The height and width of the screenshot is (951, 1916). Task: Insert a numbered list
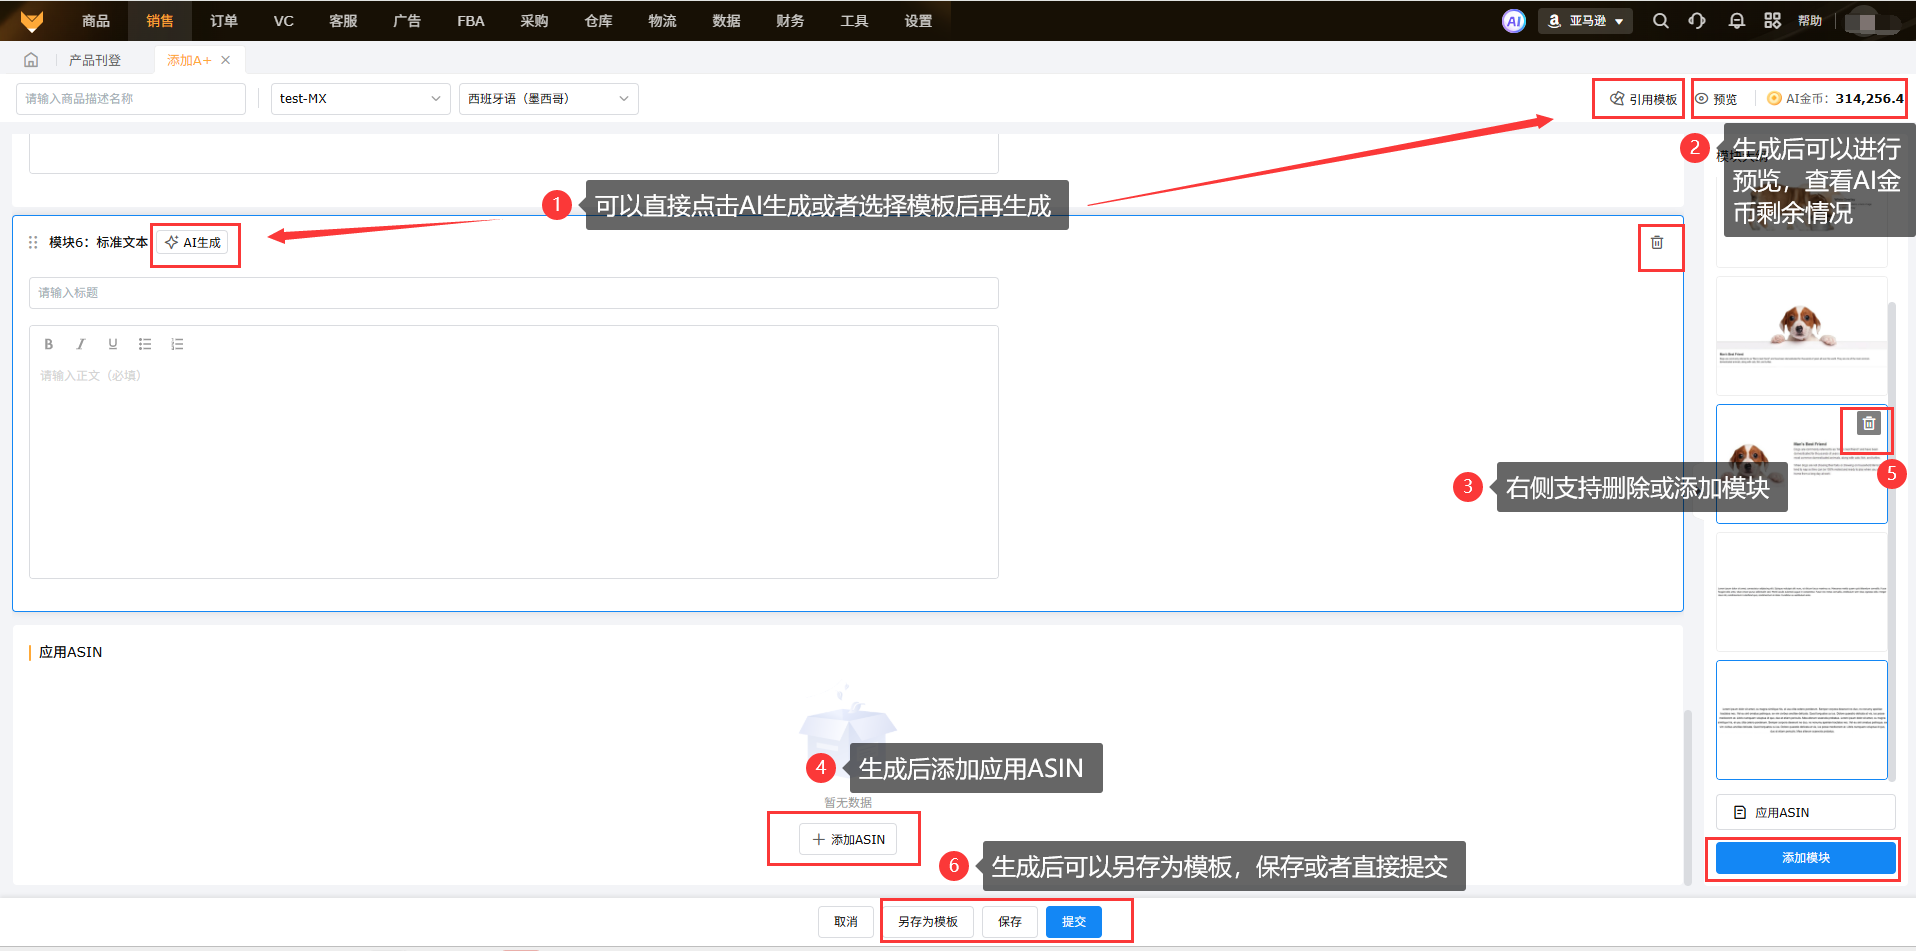click(177, 344)
